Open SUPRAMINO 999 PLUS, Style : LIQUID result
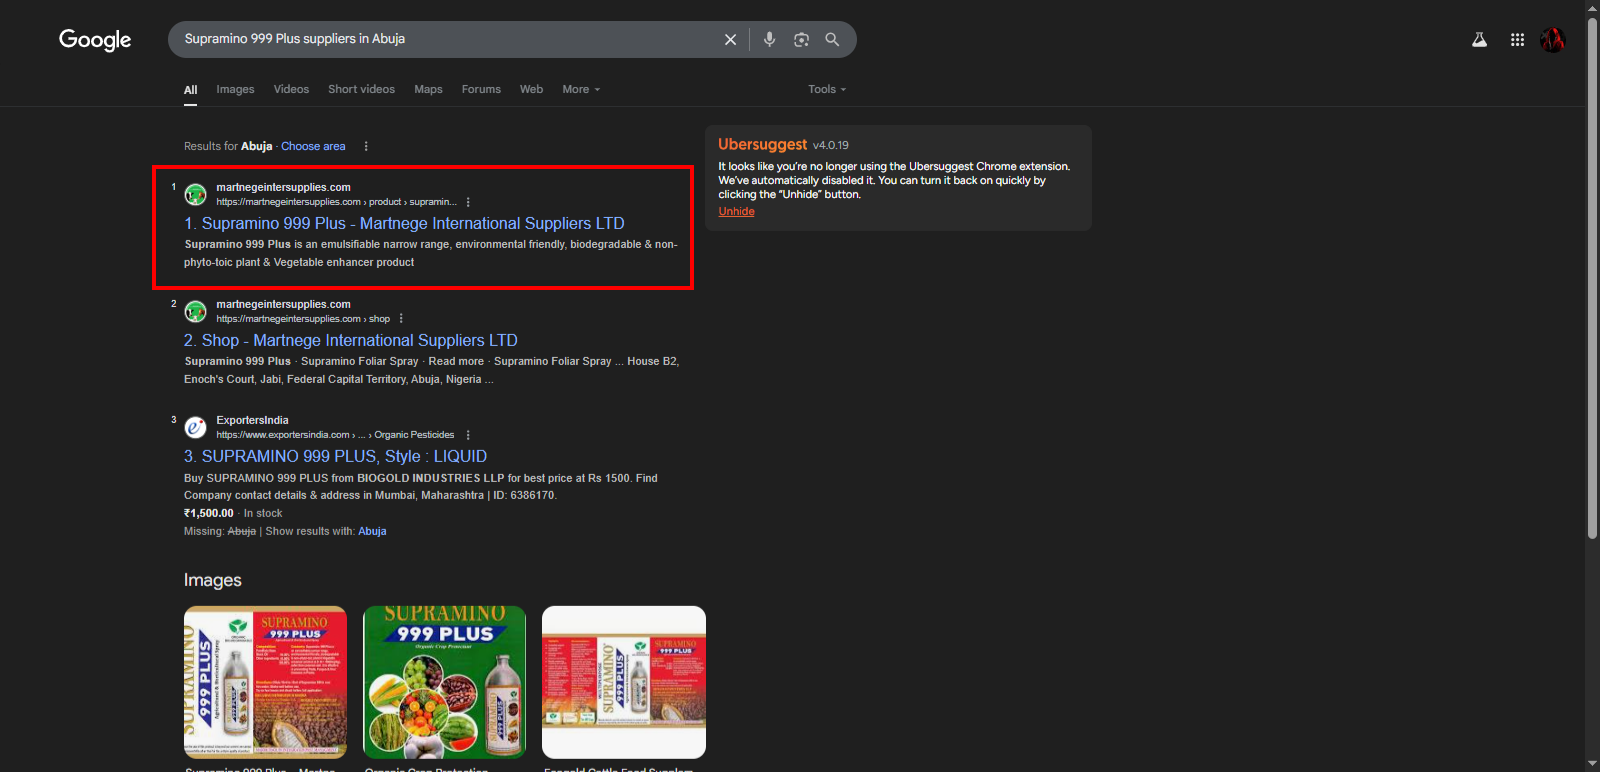1600x772 pixels. pyautogui.click(x=335, y=456)
